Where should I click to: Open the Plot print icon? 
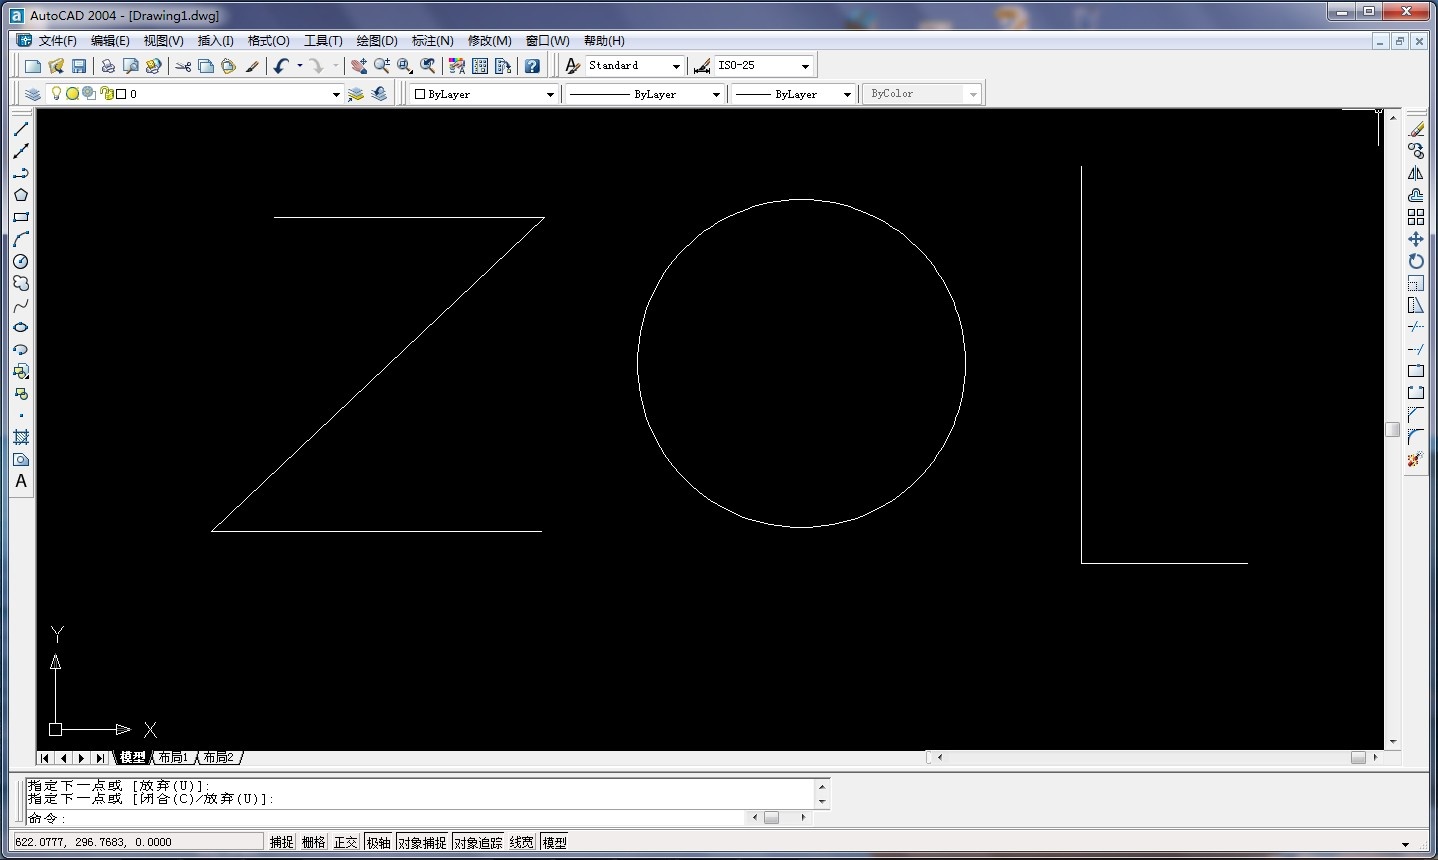click(108, 66)
